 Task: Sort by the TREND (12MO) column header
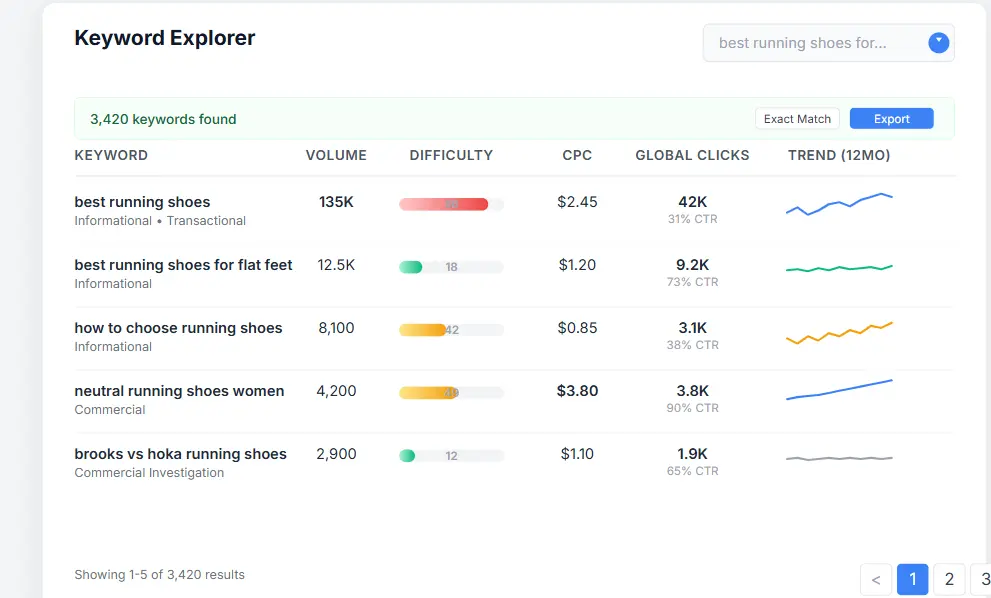pyautogui.click(x=839, y=156)
